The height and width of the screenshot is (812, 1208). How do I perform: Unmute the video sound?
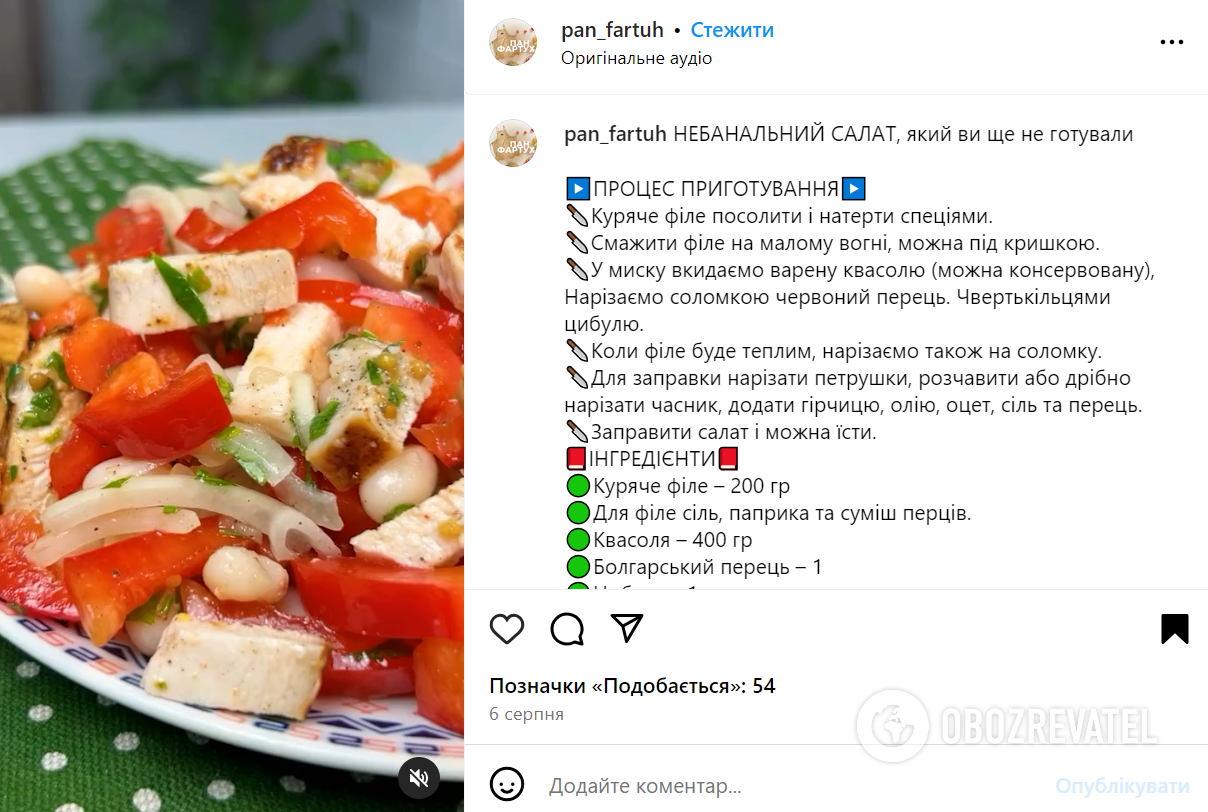click(x=420, y=778)
